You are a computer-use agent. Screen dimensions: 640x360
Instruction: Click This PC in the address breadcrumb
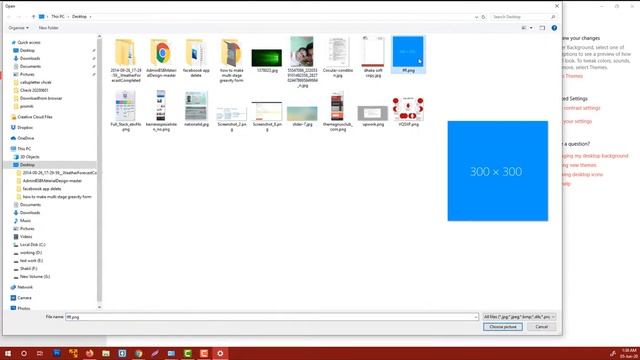[58, 17]
